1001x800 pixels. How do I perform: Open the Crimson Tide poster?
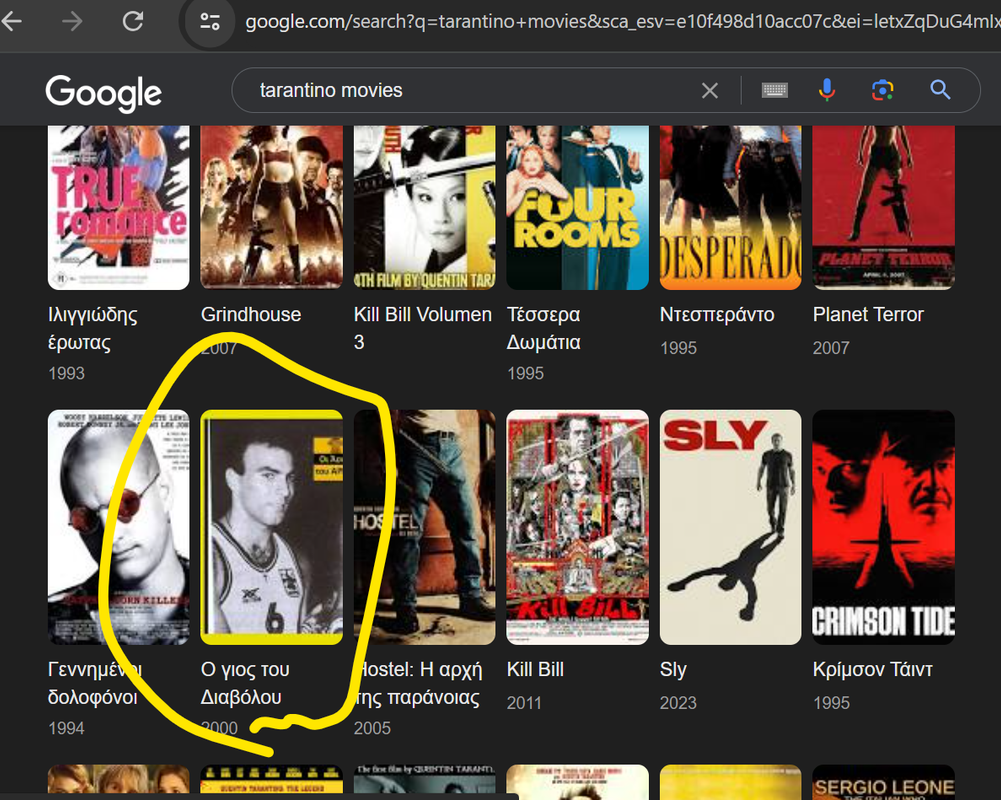pyautogui.click(x=884, y=527)
